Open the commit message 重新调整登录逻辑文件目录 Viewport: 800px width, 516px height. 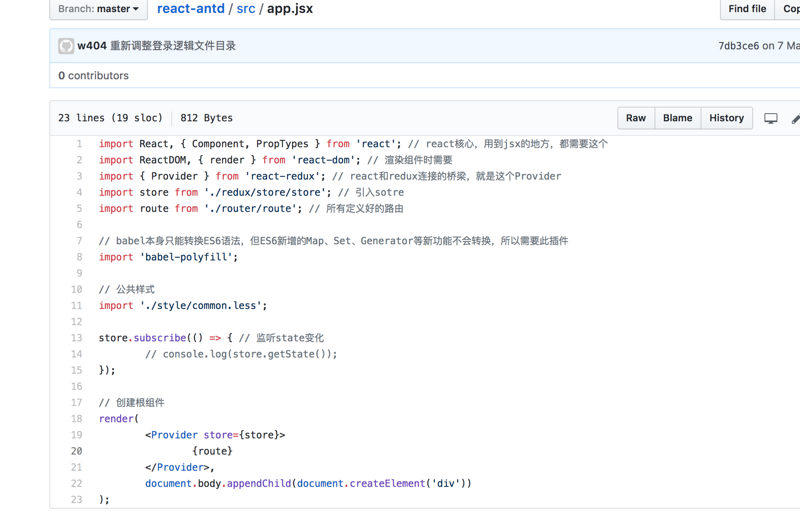[x=173, y=46]
